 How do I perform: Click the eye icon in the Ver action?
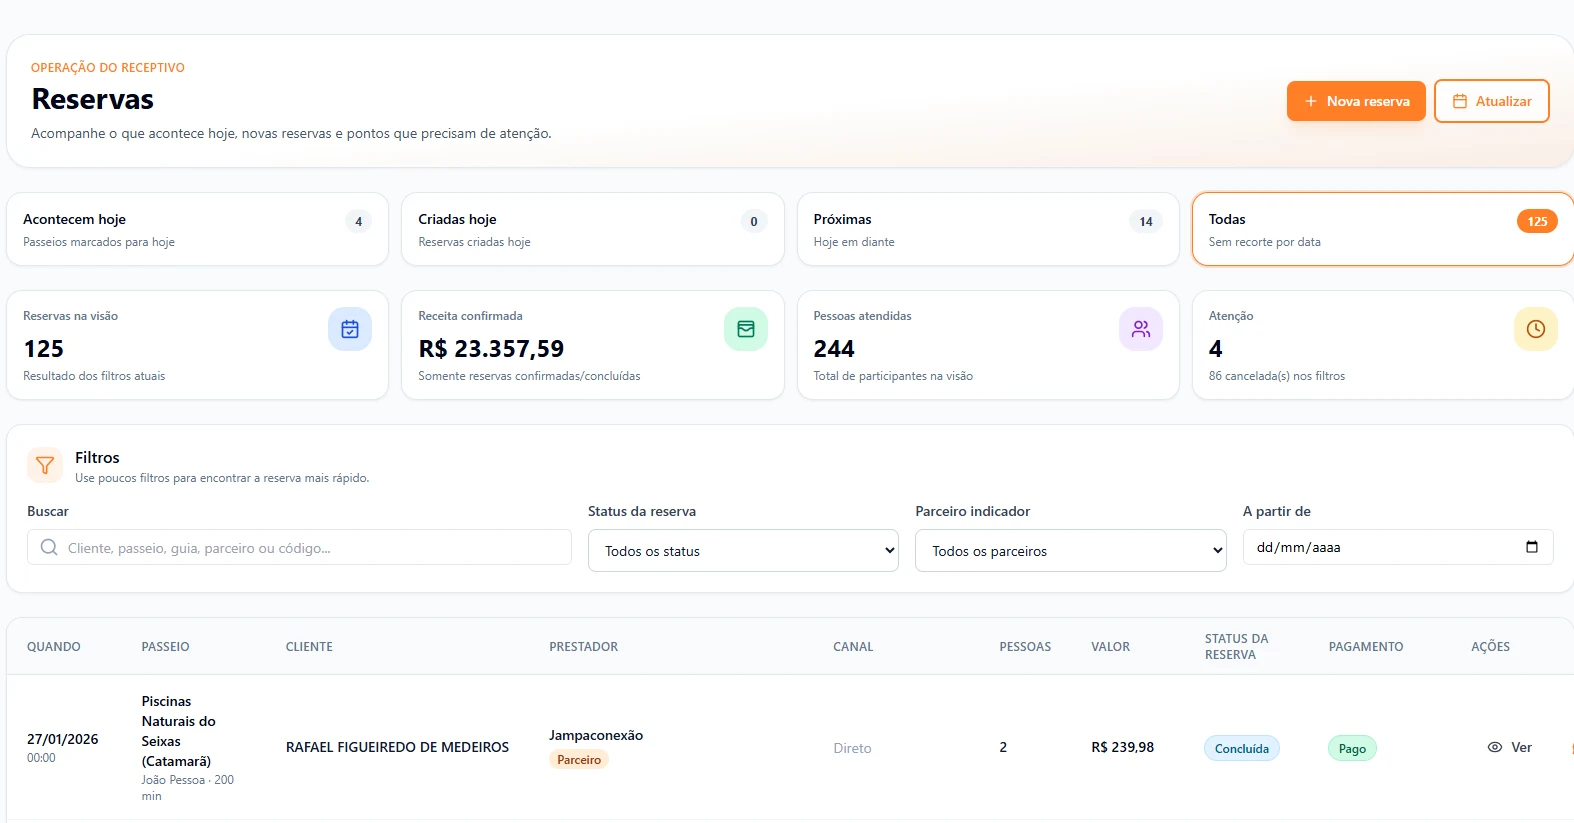point(1495,747)
